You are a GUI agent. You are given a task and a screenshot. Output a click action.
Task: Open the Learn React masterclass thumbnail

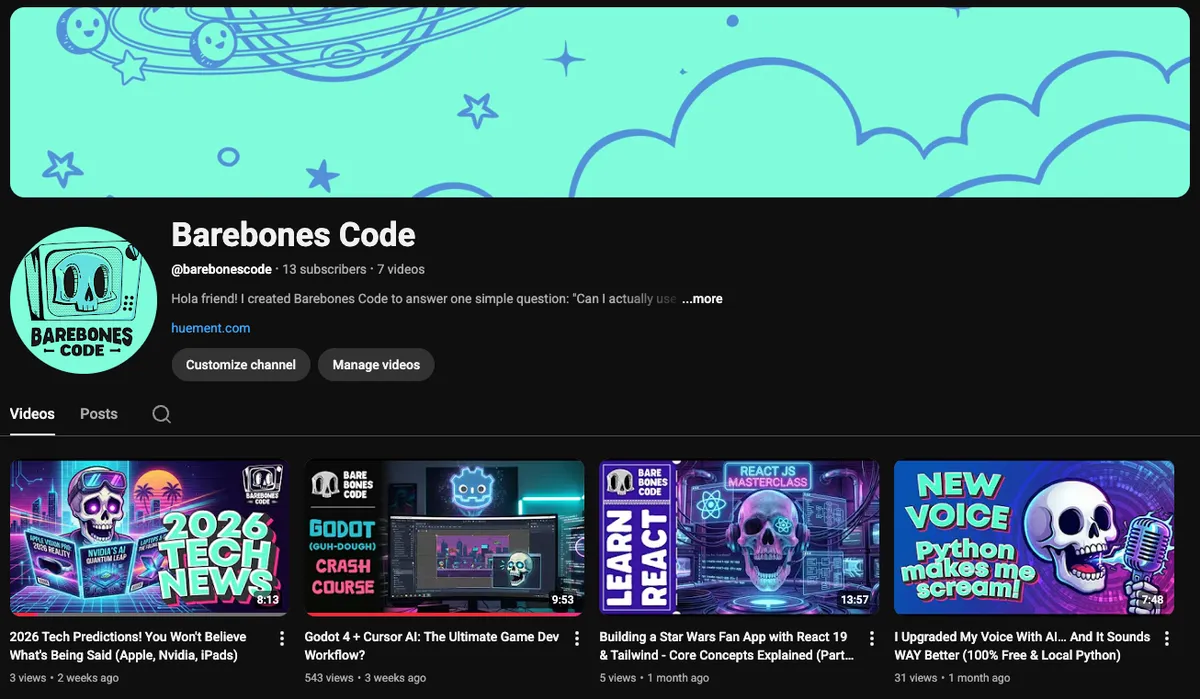point(739,537)
